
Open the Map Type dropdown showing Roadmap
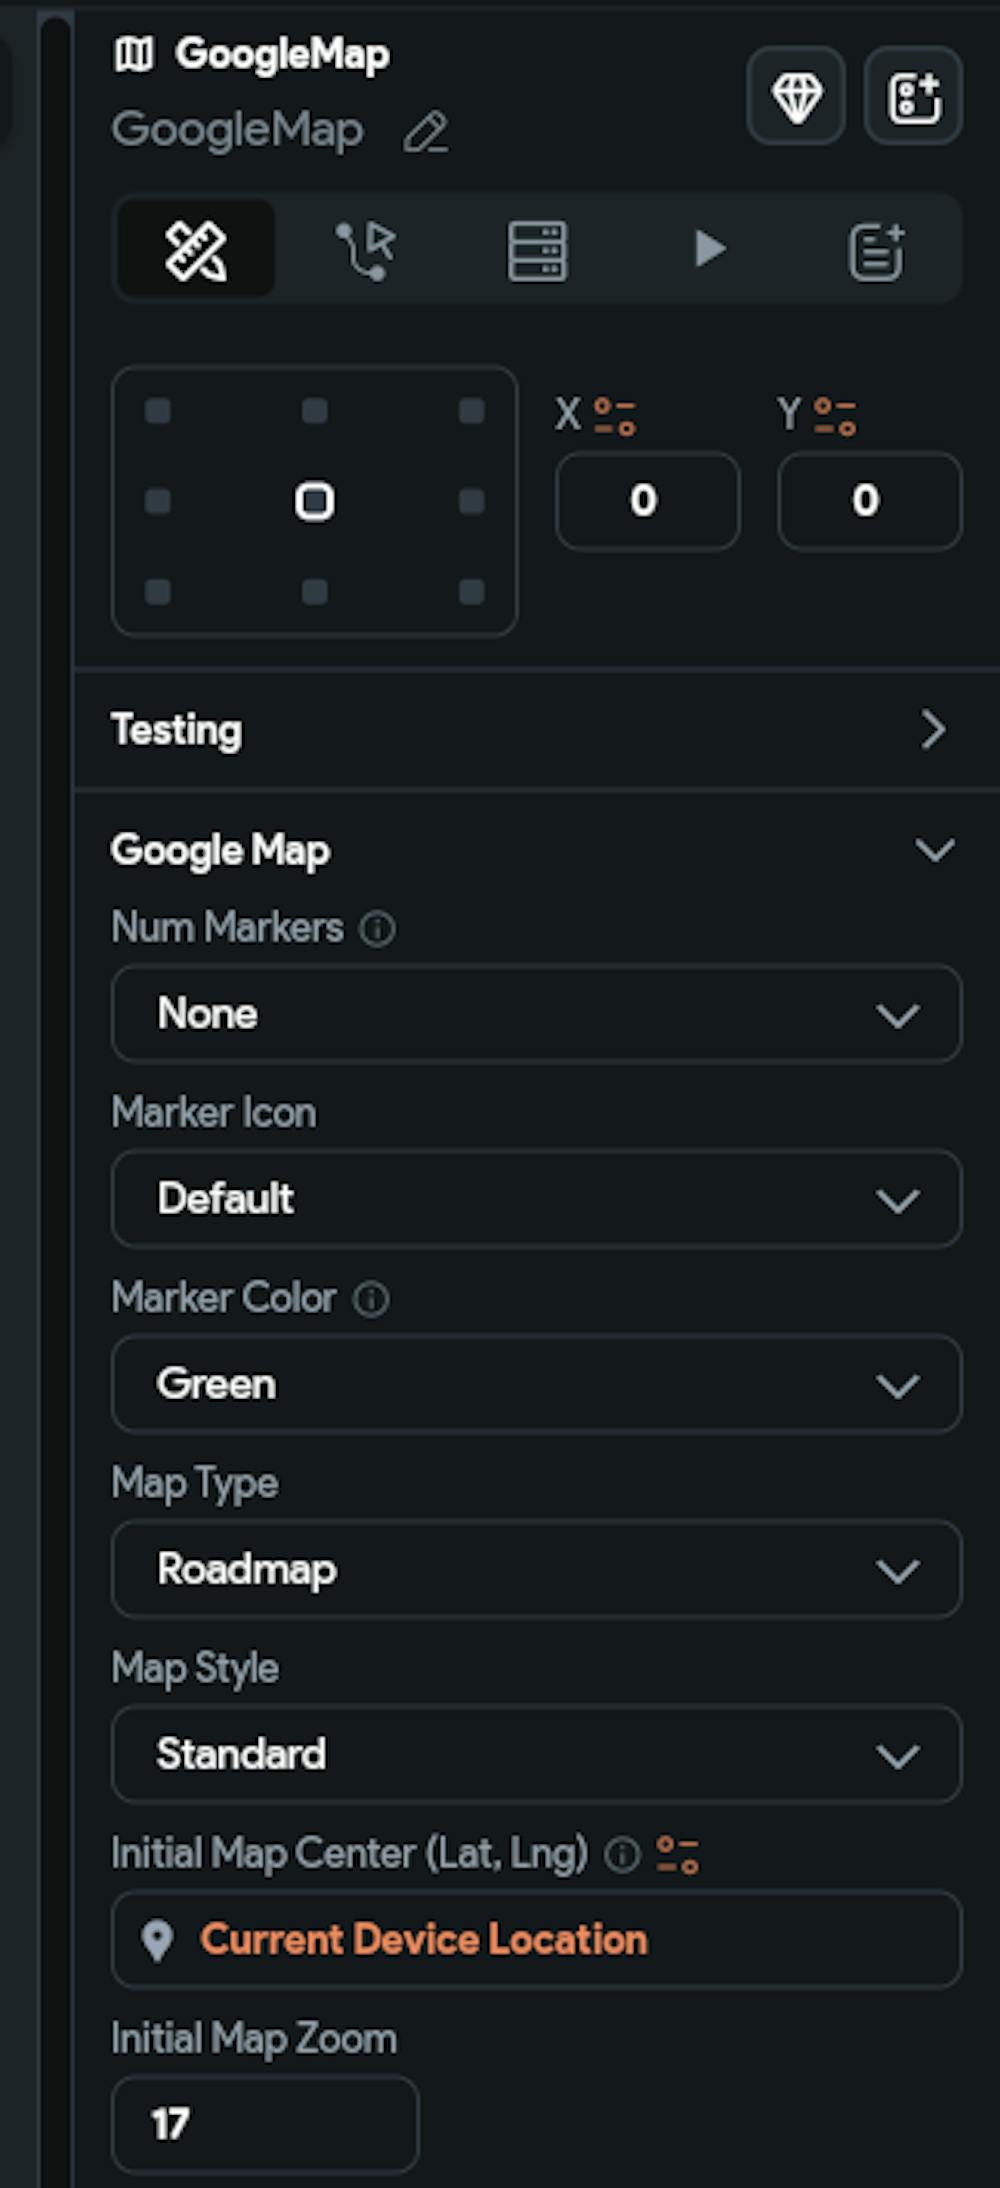[x=536, y=1569]
